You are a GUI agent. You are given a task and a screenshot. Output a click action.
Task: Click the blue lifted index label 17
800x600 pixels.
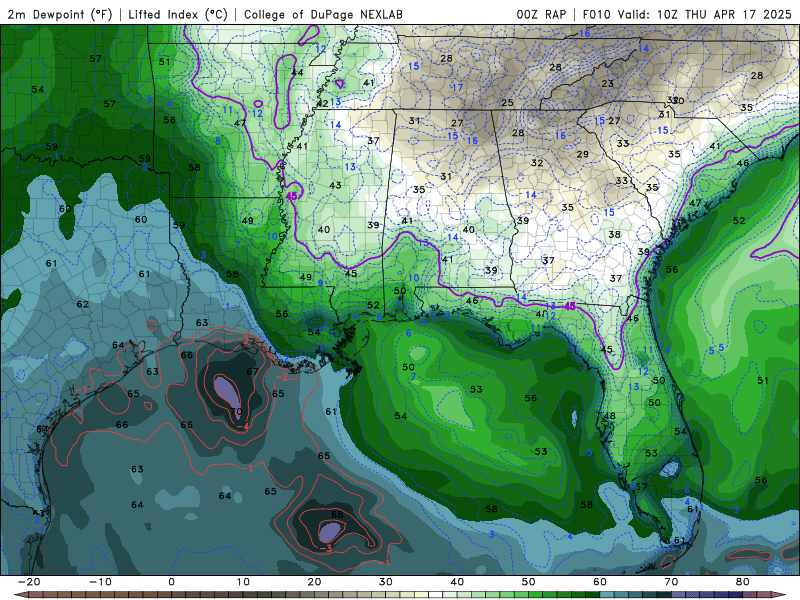pos(457,88)
